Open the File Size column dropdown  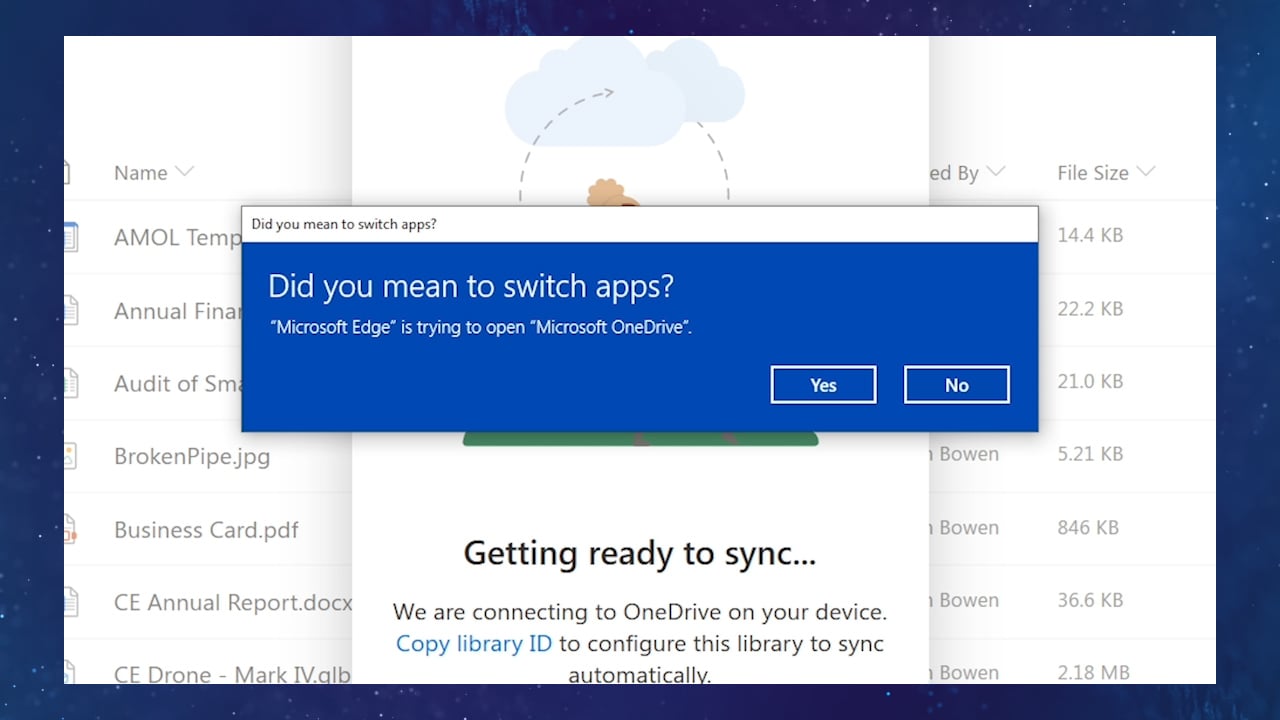pyautogui.click(x=1146, y=172)
